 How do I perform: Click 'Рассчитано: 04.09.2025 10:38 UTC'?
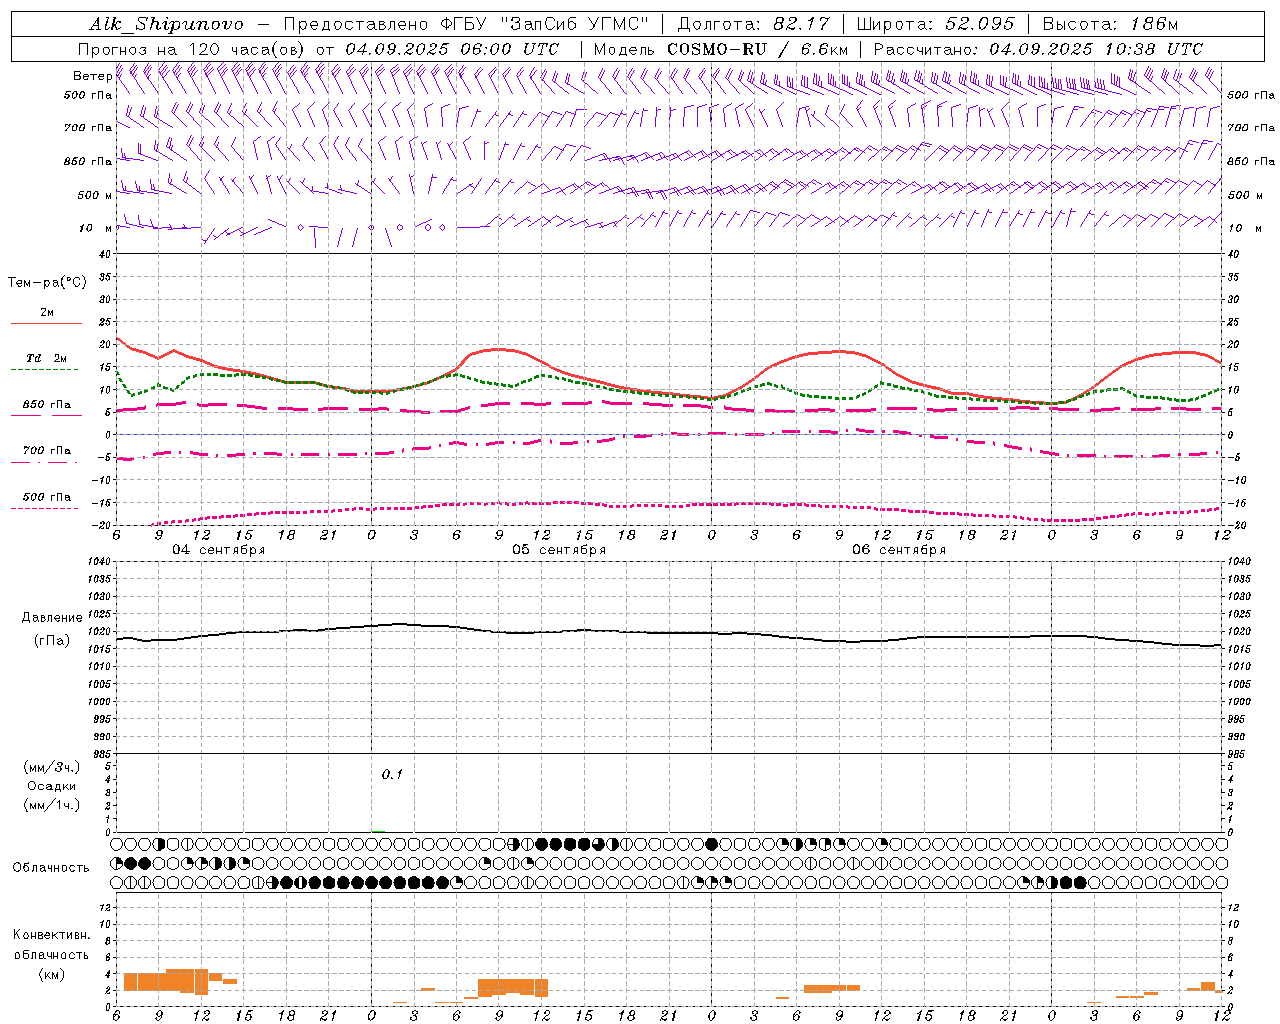(1038, 49)
